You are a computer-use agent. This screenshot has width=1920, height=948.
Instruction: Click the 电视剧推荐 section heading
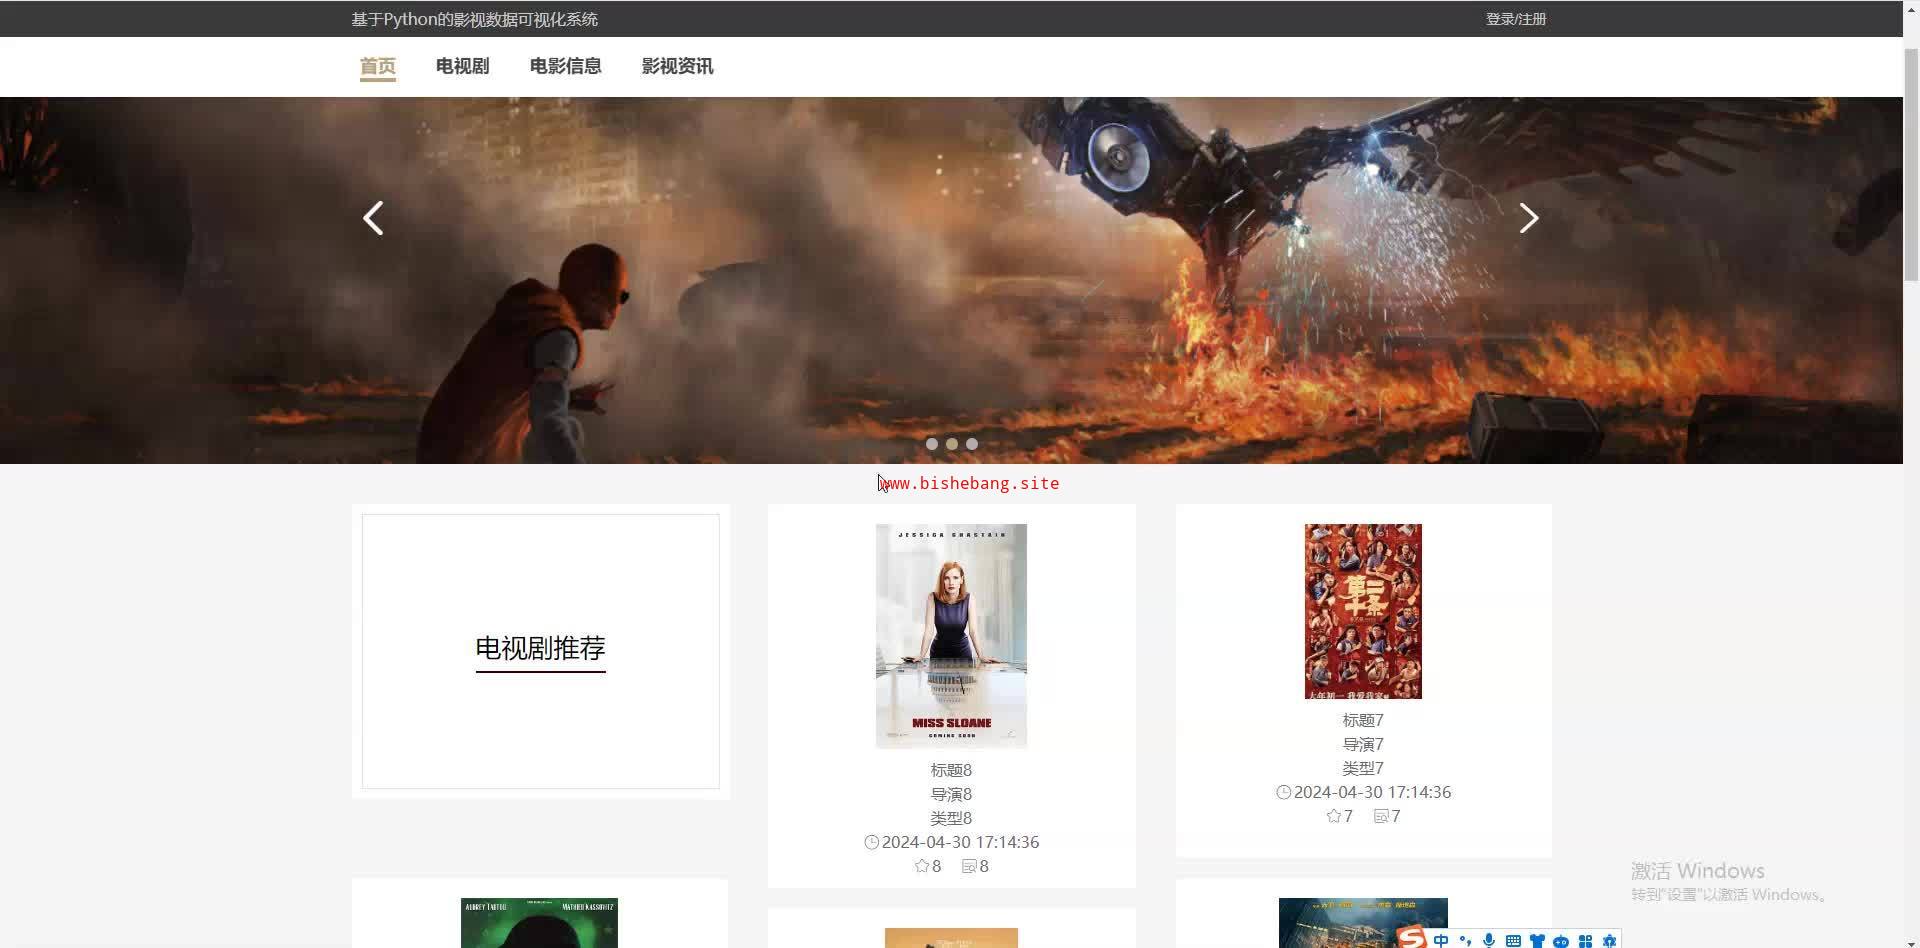(541, 648)
